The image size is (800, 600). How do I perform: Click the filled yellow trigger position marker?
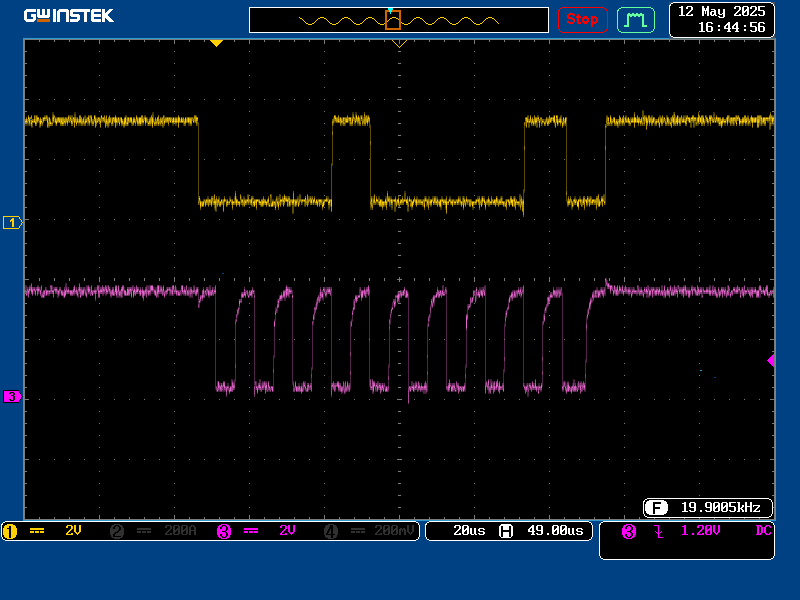[216, 43]
